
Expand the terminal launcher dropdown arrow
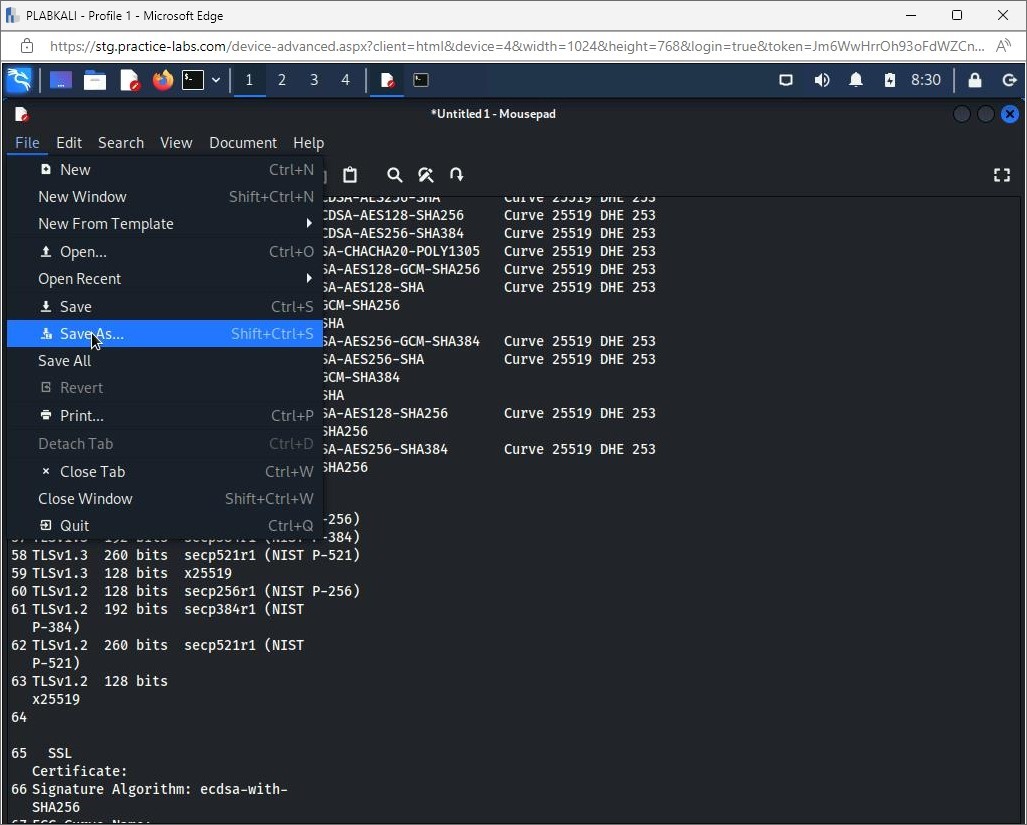pos(216,80)
